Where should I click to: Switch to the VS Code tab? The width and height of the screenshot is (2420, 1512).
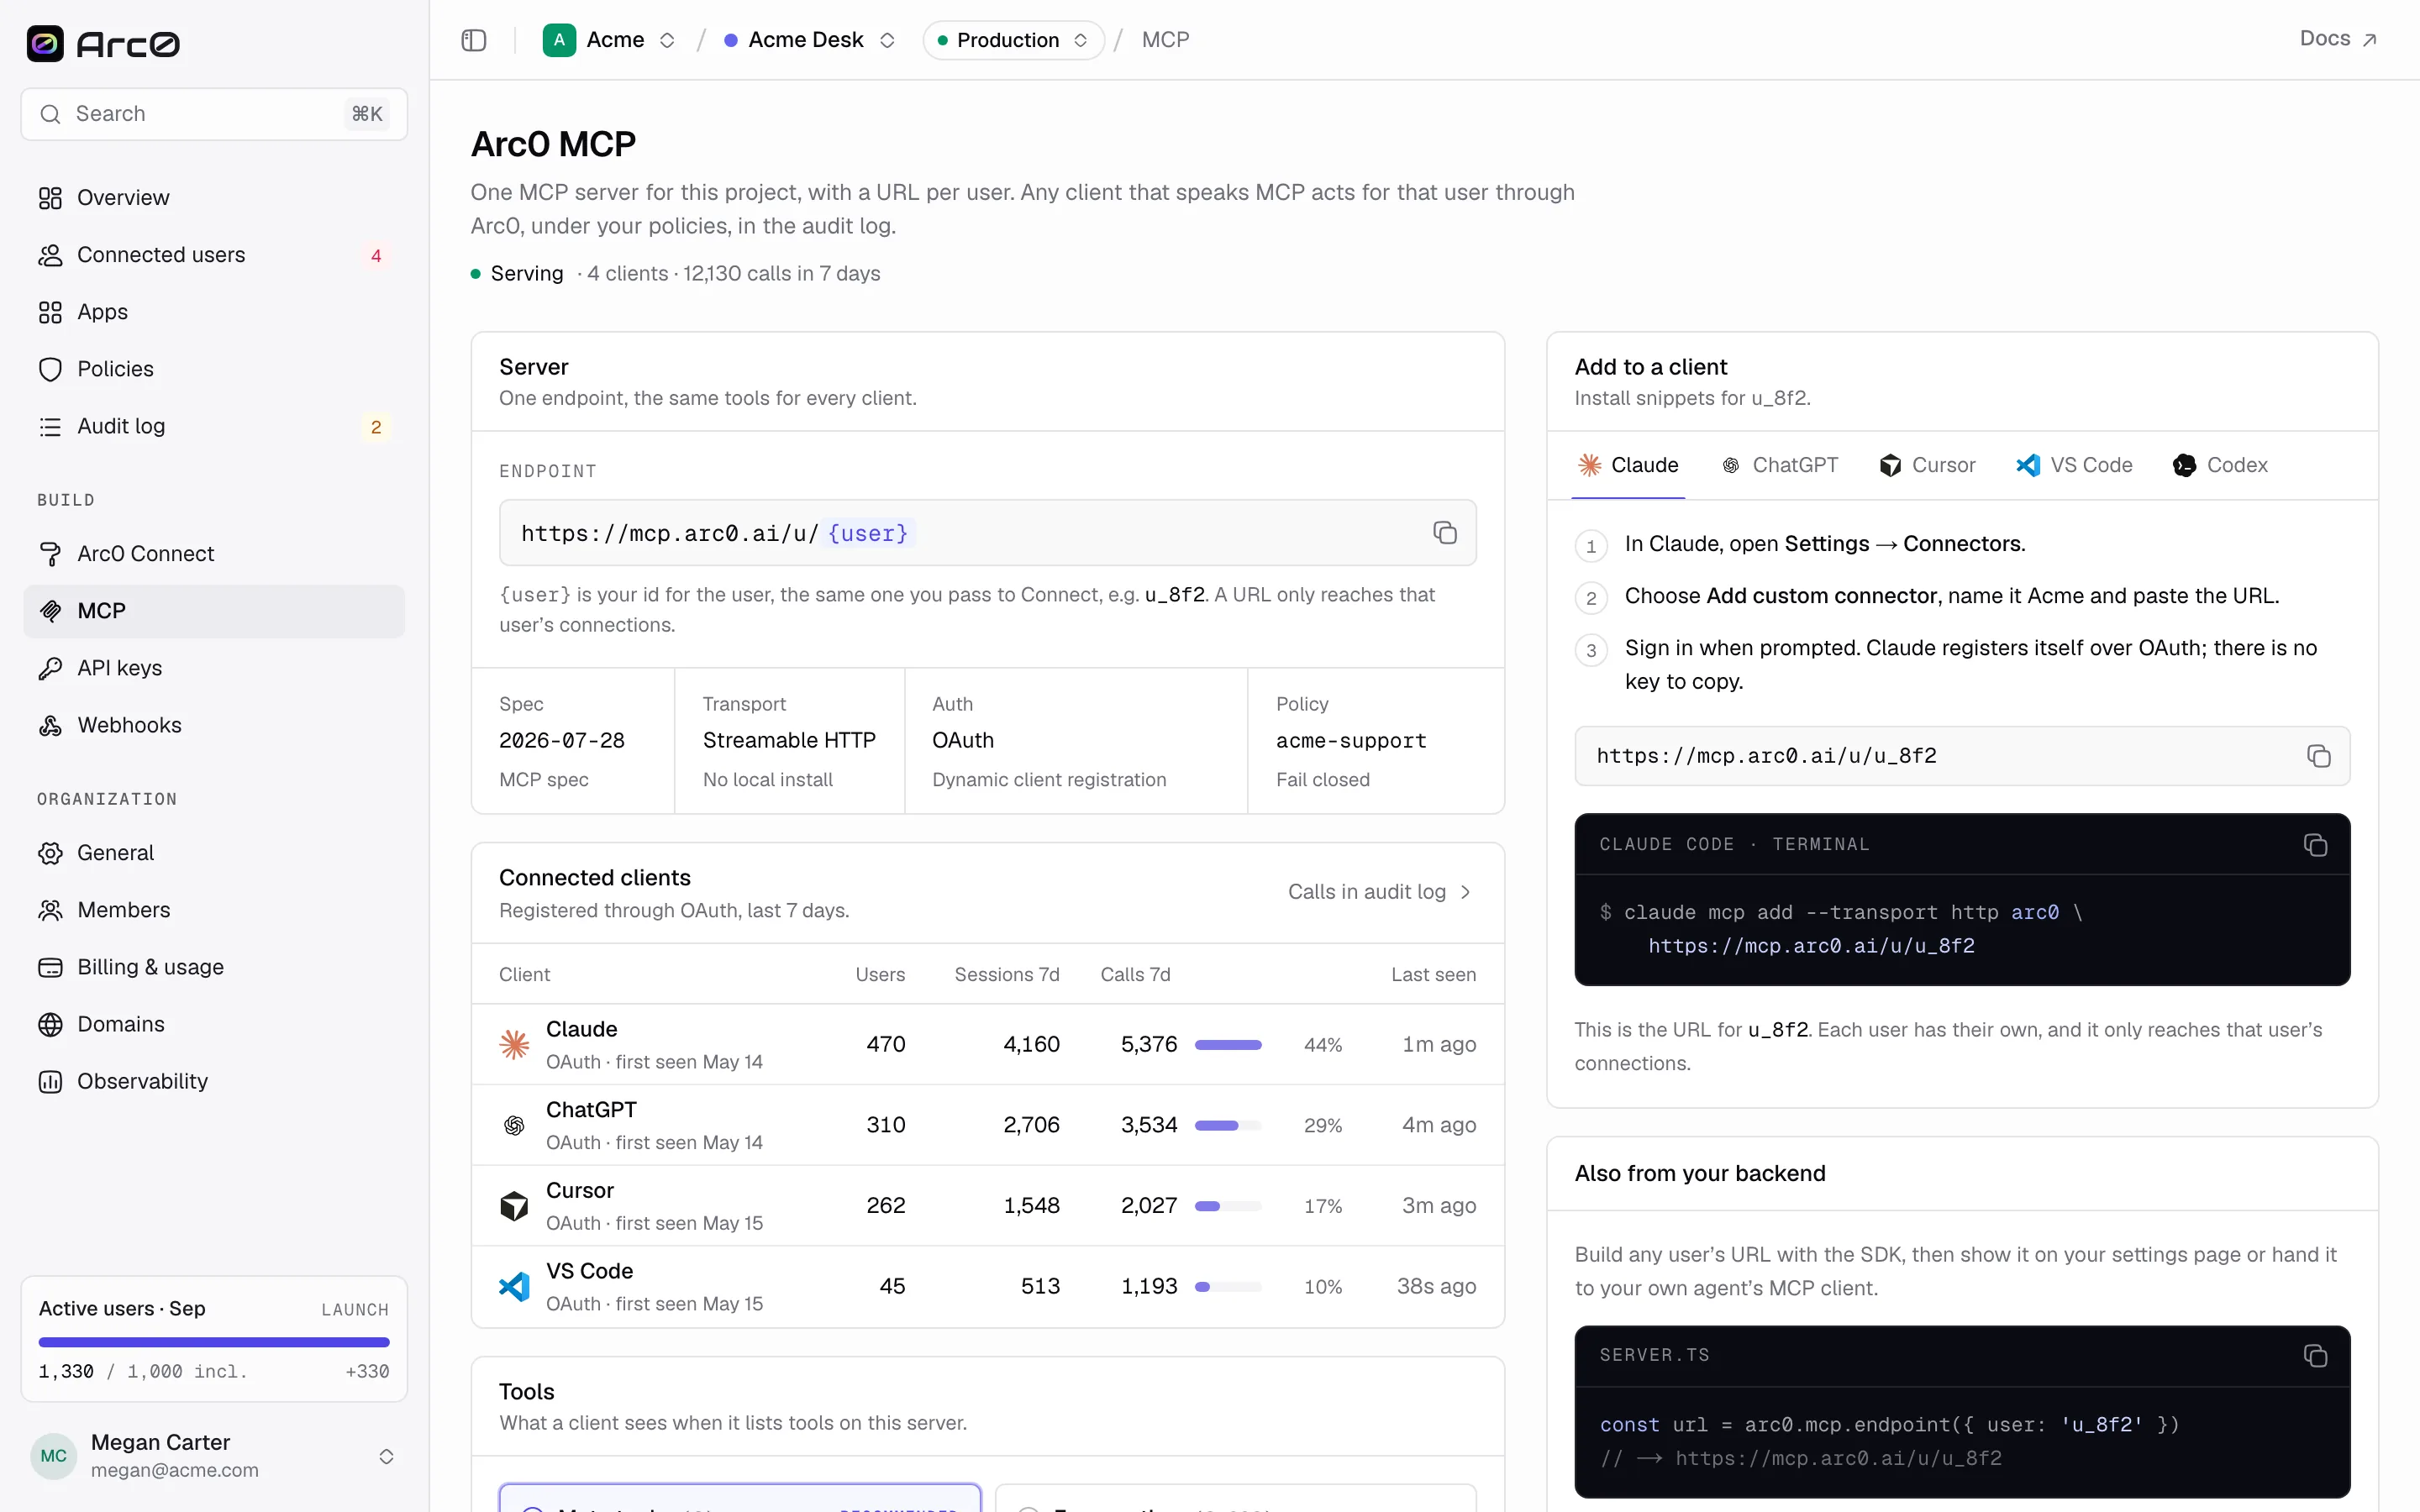(2074, 466)
